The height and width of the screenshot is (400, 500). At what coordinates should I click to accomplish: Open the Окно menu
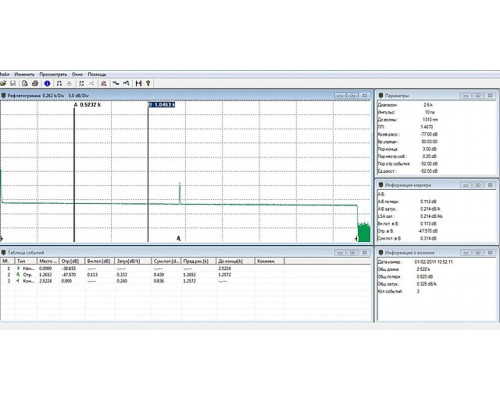coord(77,74)
